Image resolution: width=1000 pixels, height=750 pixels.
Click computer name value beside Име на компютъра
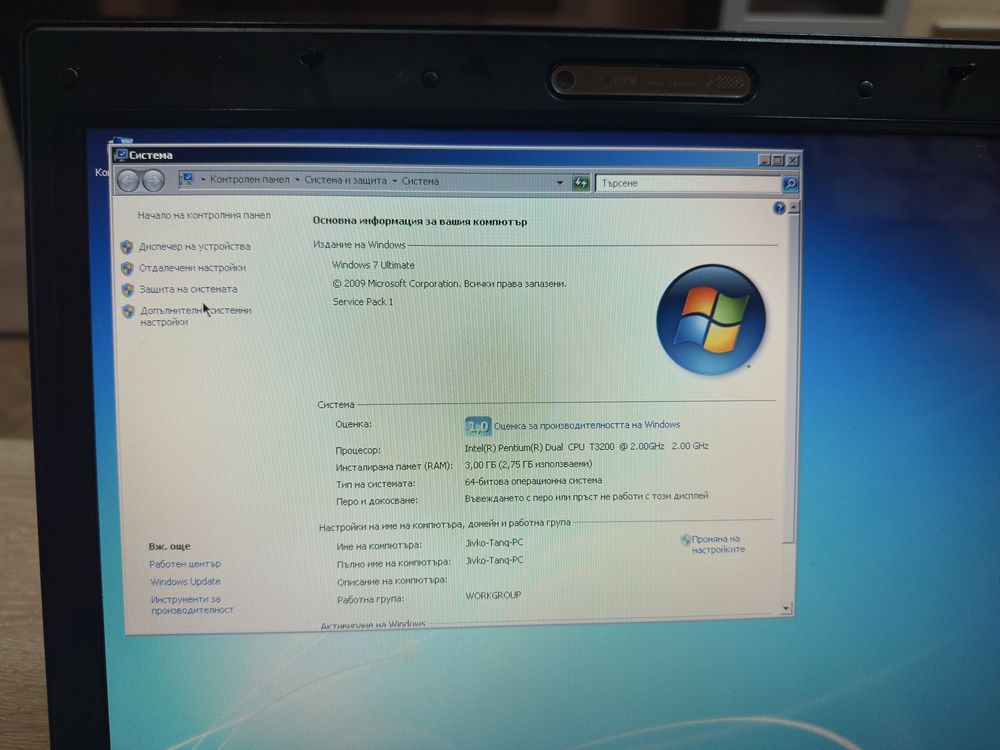click(x=494, y=543)
